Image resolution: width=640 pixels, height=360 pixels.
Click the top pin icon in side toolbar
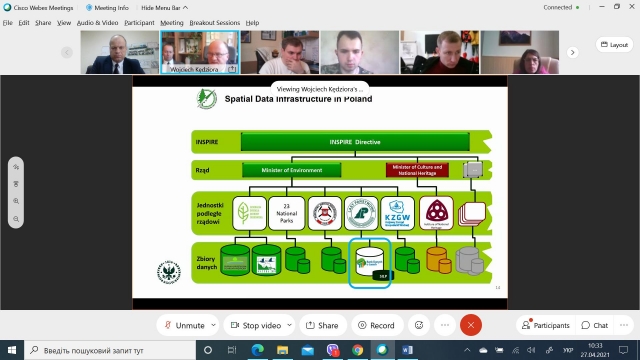click(x=16, y=167)
